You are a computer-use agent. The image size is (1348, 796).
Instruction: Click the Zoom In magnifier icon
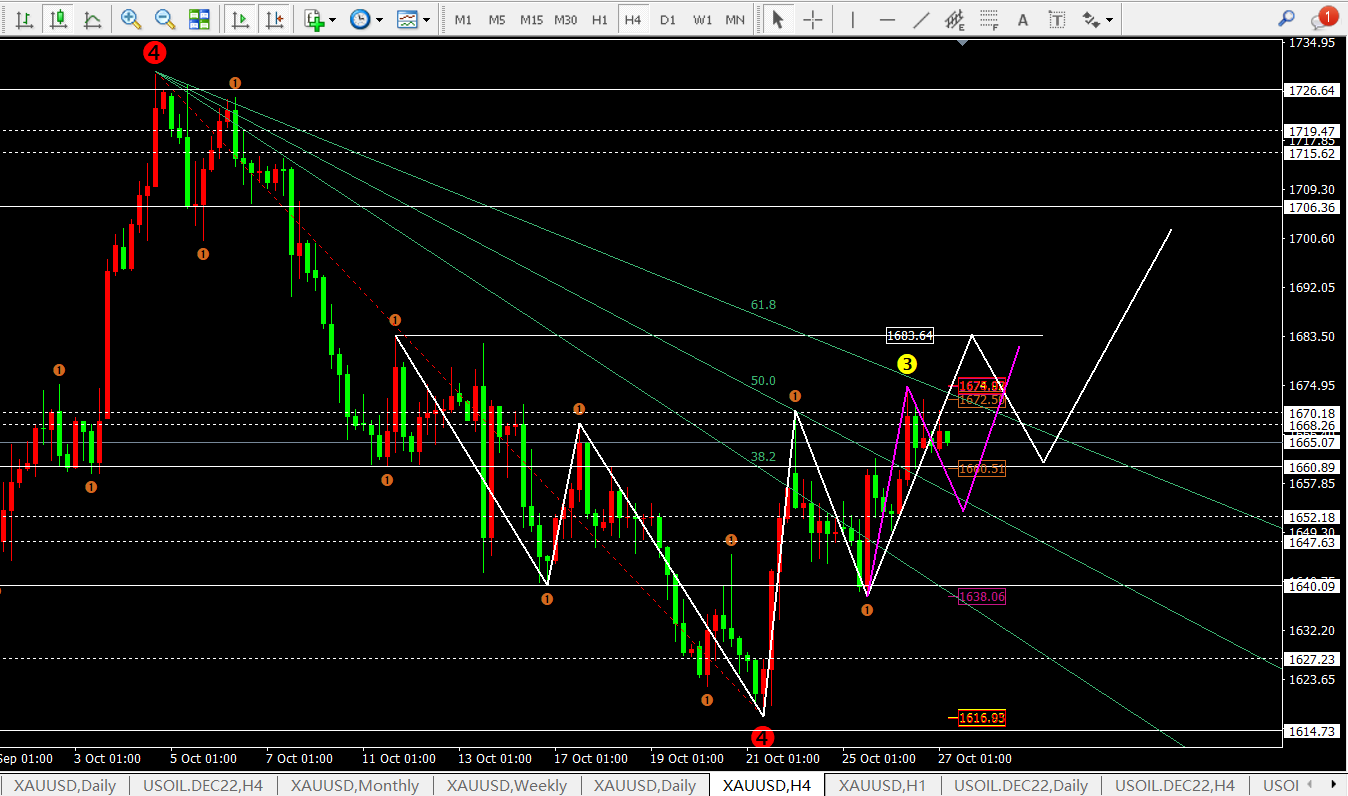coord(130,19)
